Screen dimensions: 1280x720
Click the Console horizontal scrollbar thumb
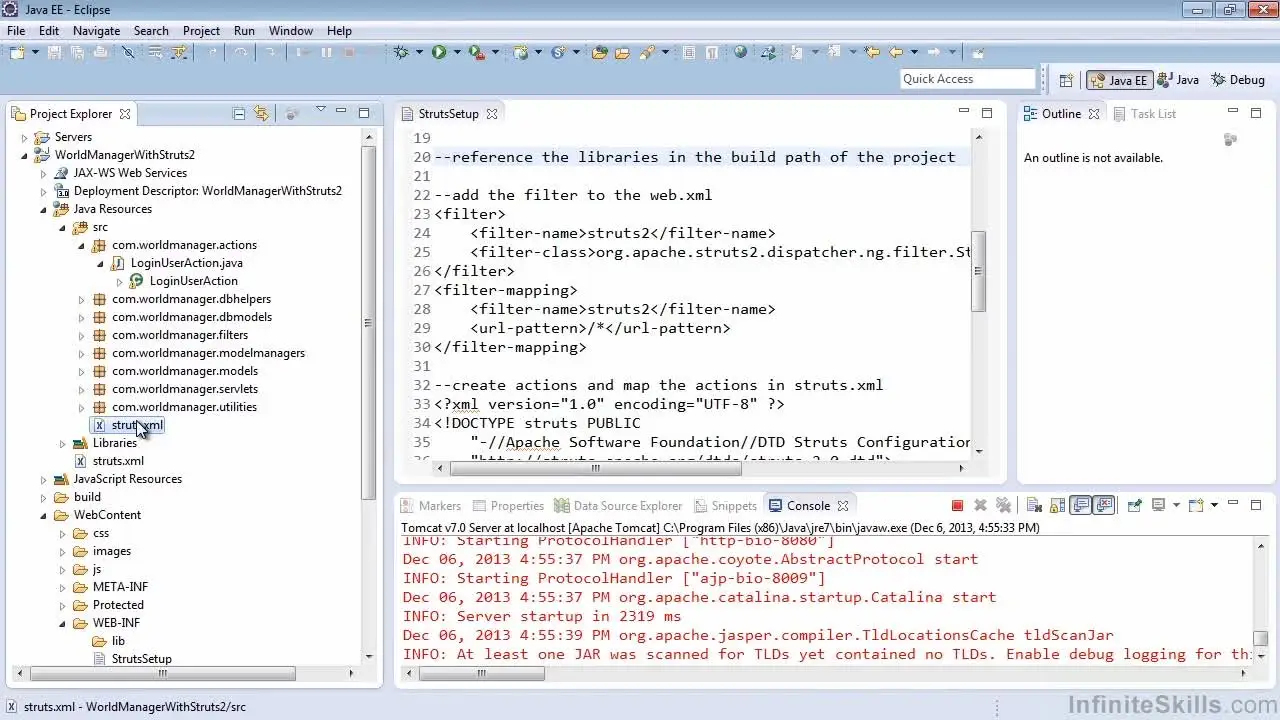coord(481,673)
